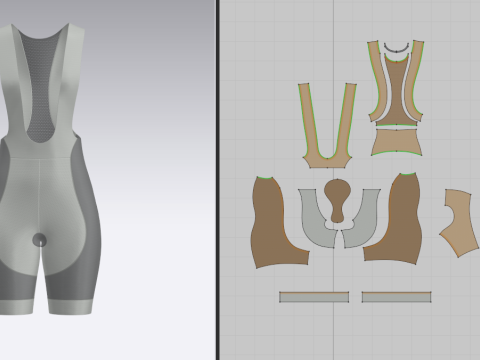The height and width of the screenshot is (360, 480).
Task: Click the left leg hem band on 3D garment
Action: tap(17, 307)
